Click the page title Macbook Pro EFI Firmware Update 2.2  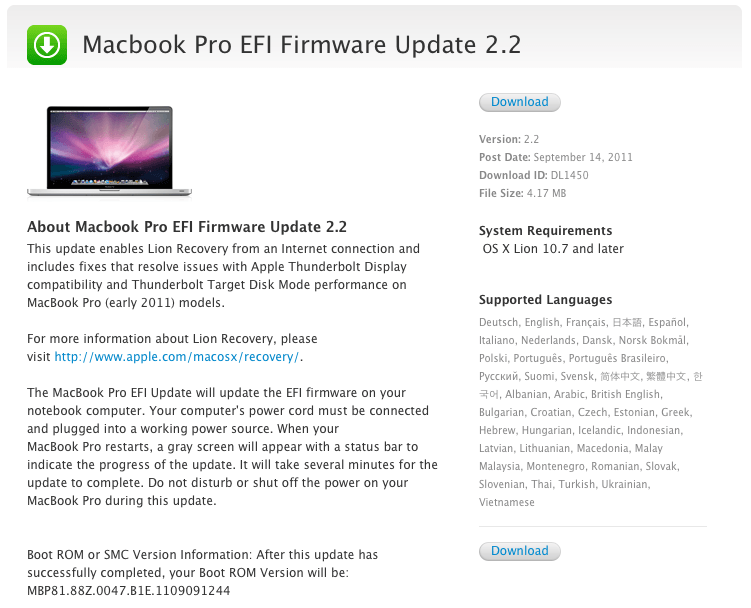[x=302, y=45]
